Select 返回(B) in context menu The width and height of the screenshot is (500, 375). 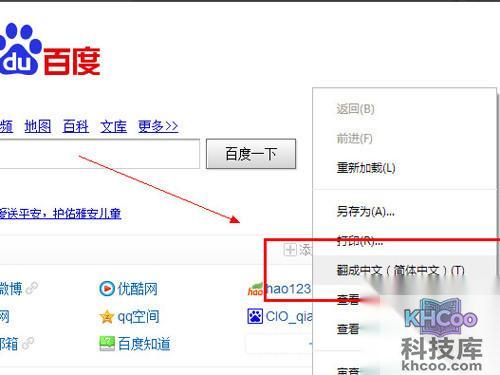coord(355,109)
